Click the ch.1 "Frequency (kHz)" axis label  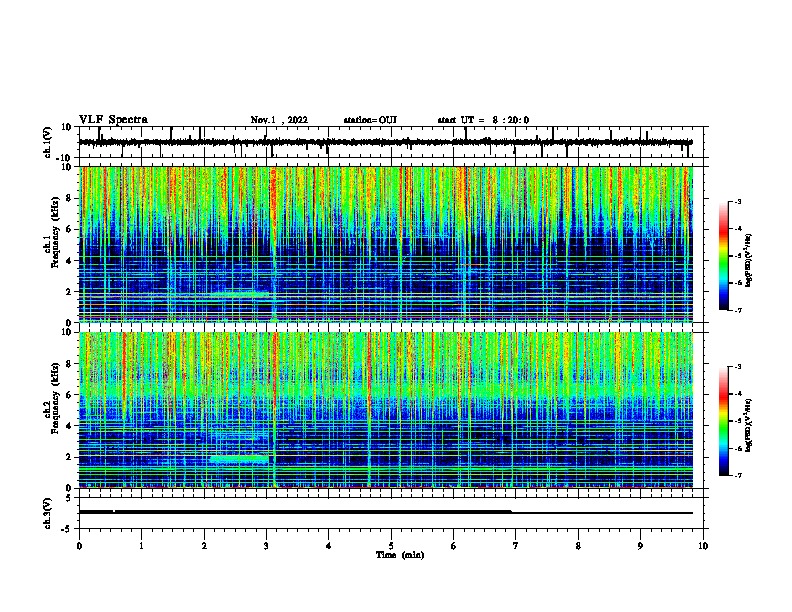point(54,233)
